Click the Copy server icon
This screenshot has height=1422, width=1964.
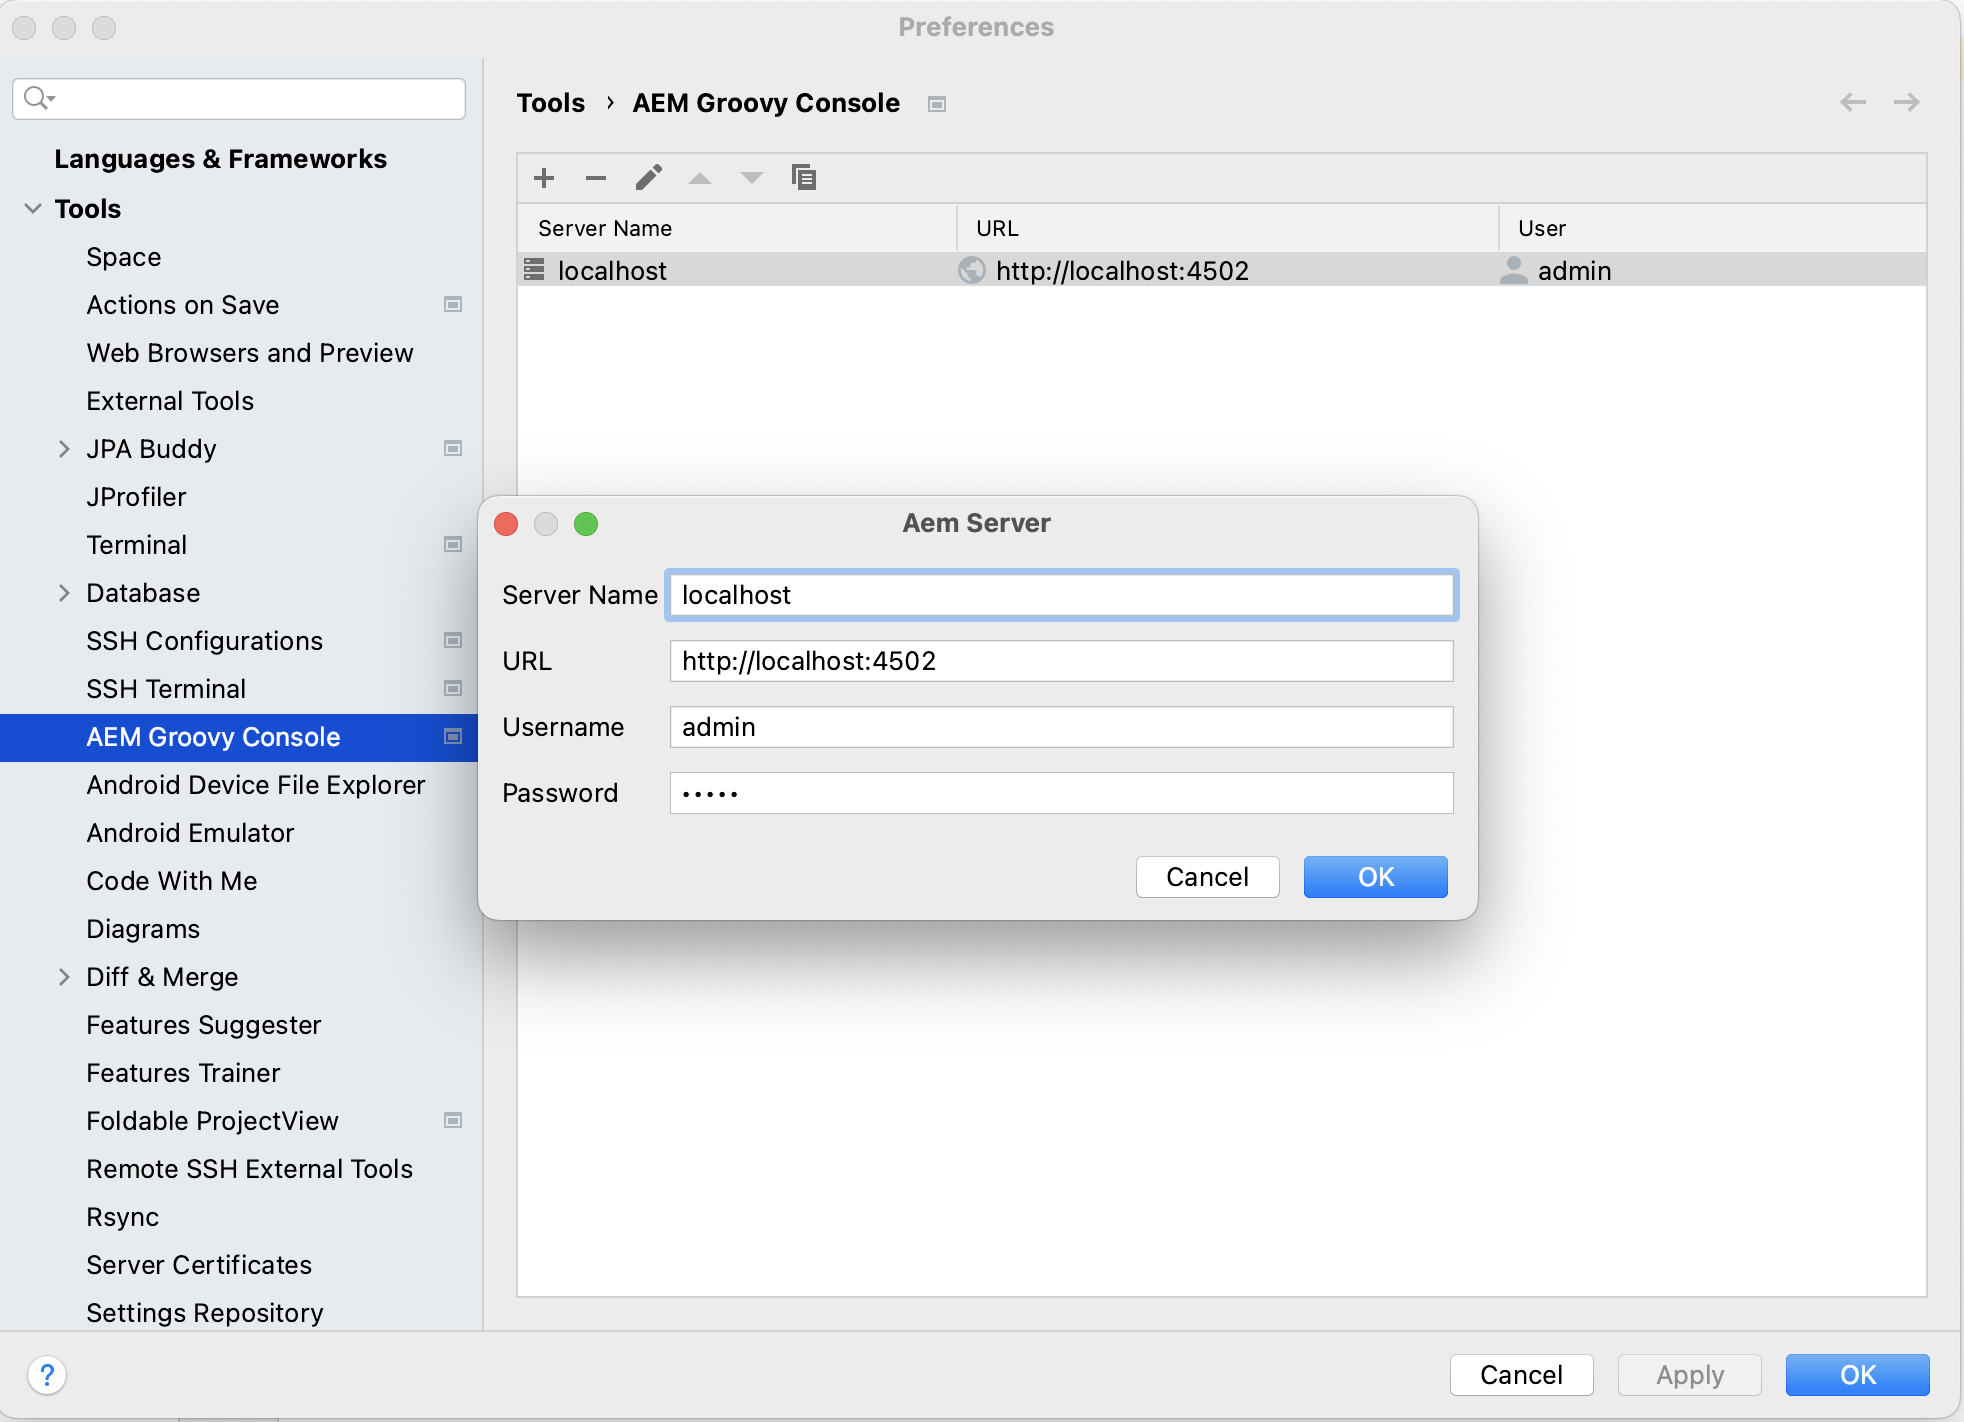tap(804, 178)
